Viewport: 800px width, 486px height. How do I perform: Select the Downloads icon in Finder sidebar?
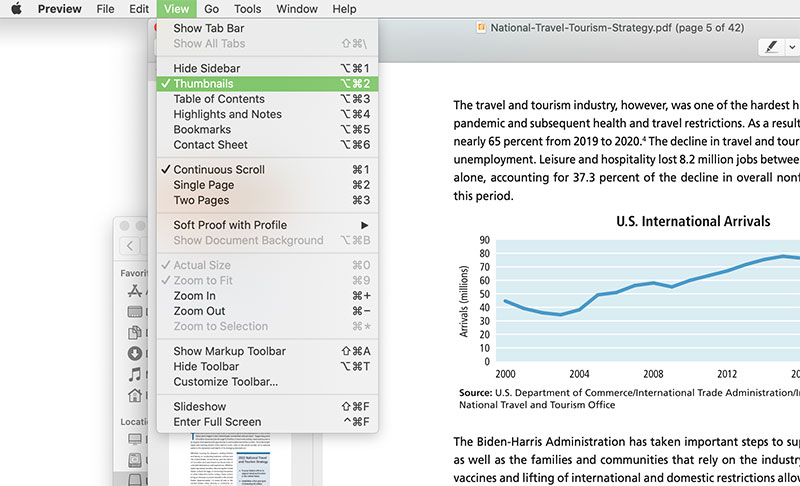[x=135, y=353]
